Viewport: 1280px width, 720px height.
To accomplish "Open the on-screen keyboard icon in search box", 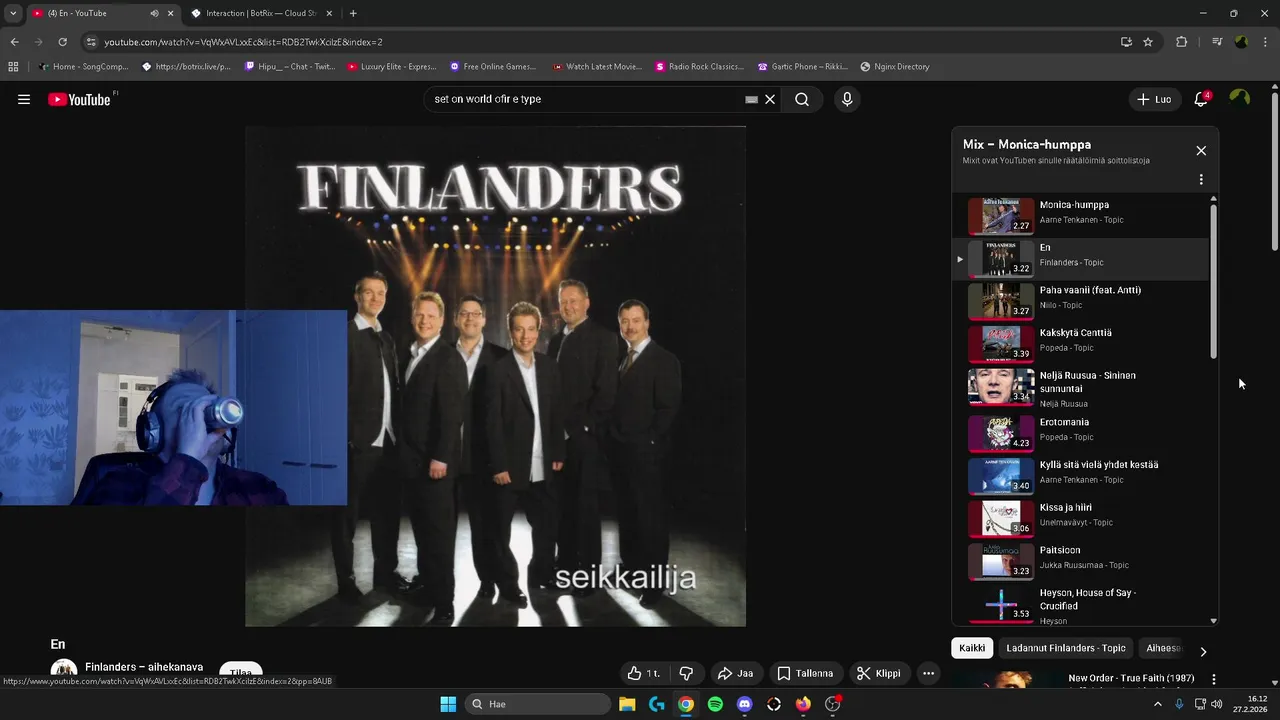I will coord(752,99).
